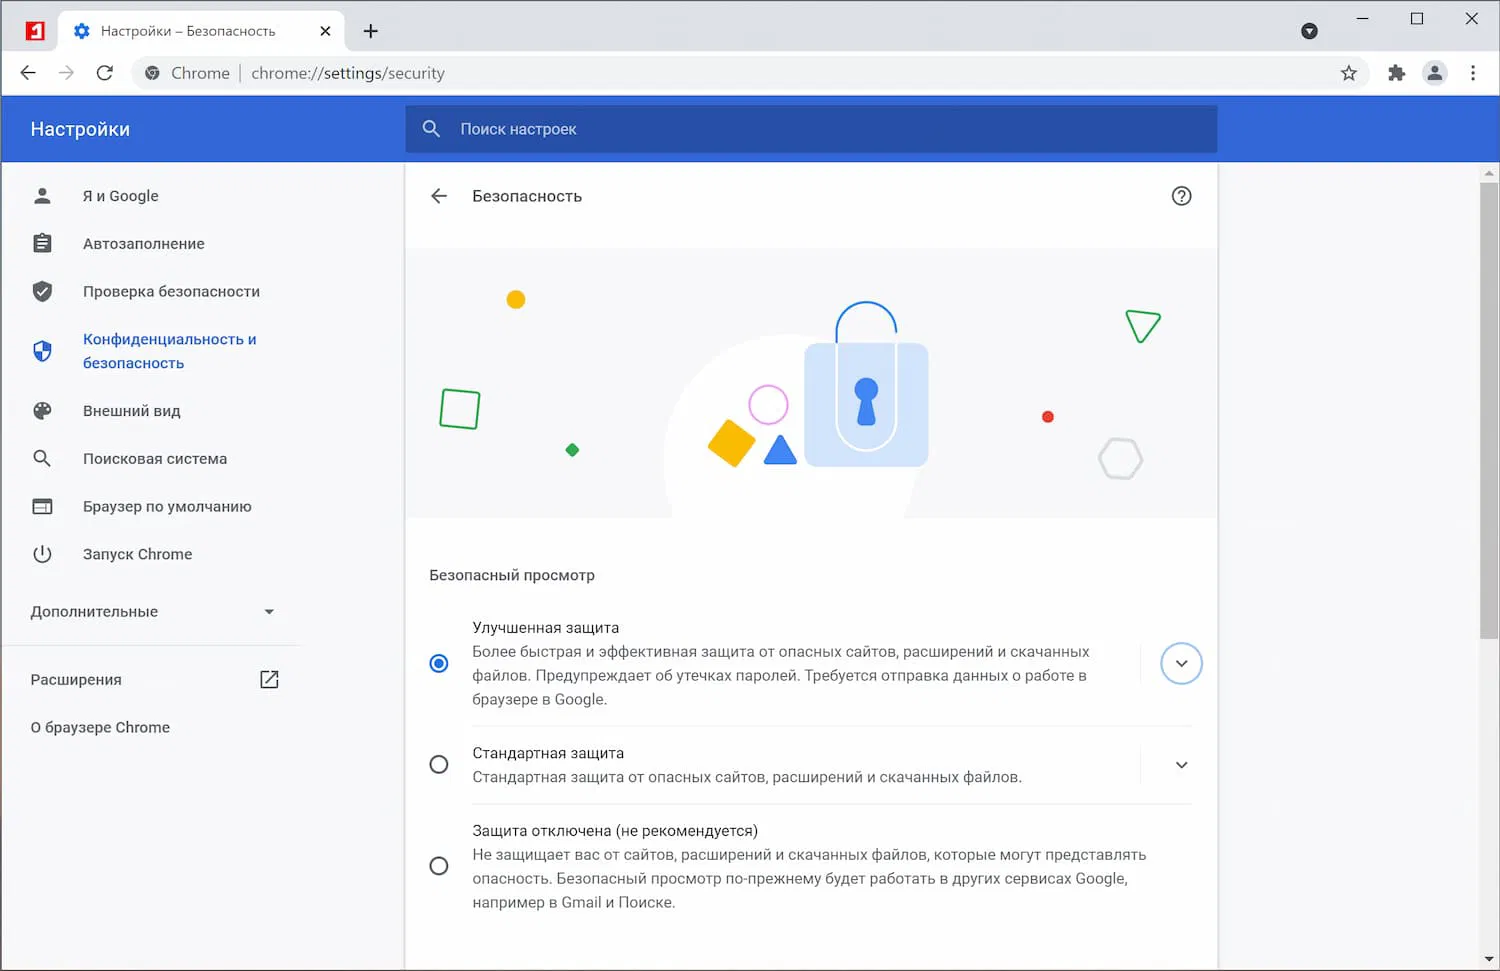Click the address bar URL chrome://settings/security
The image size is (1500, 971).
pos(348,73)
